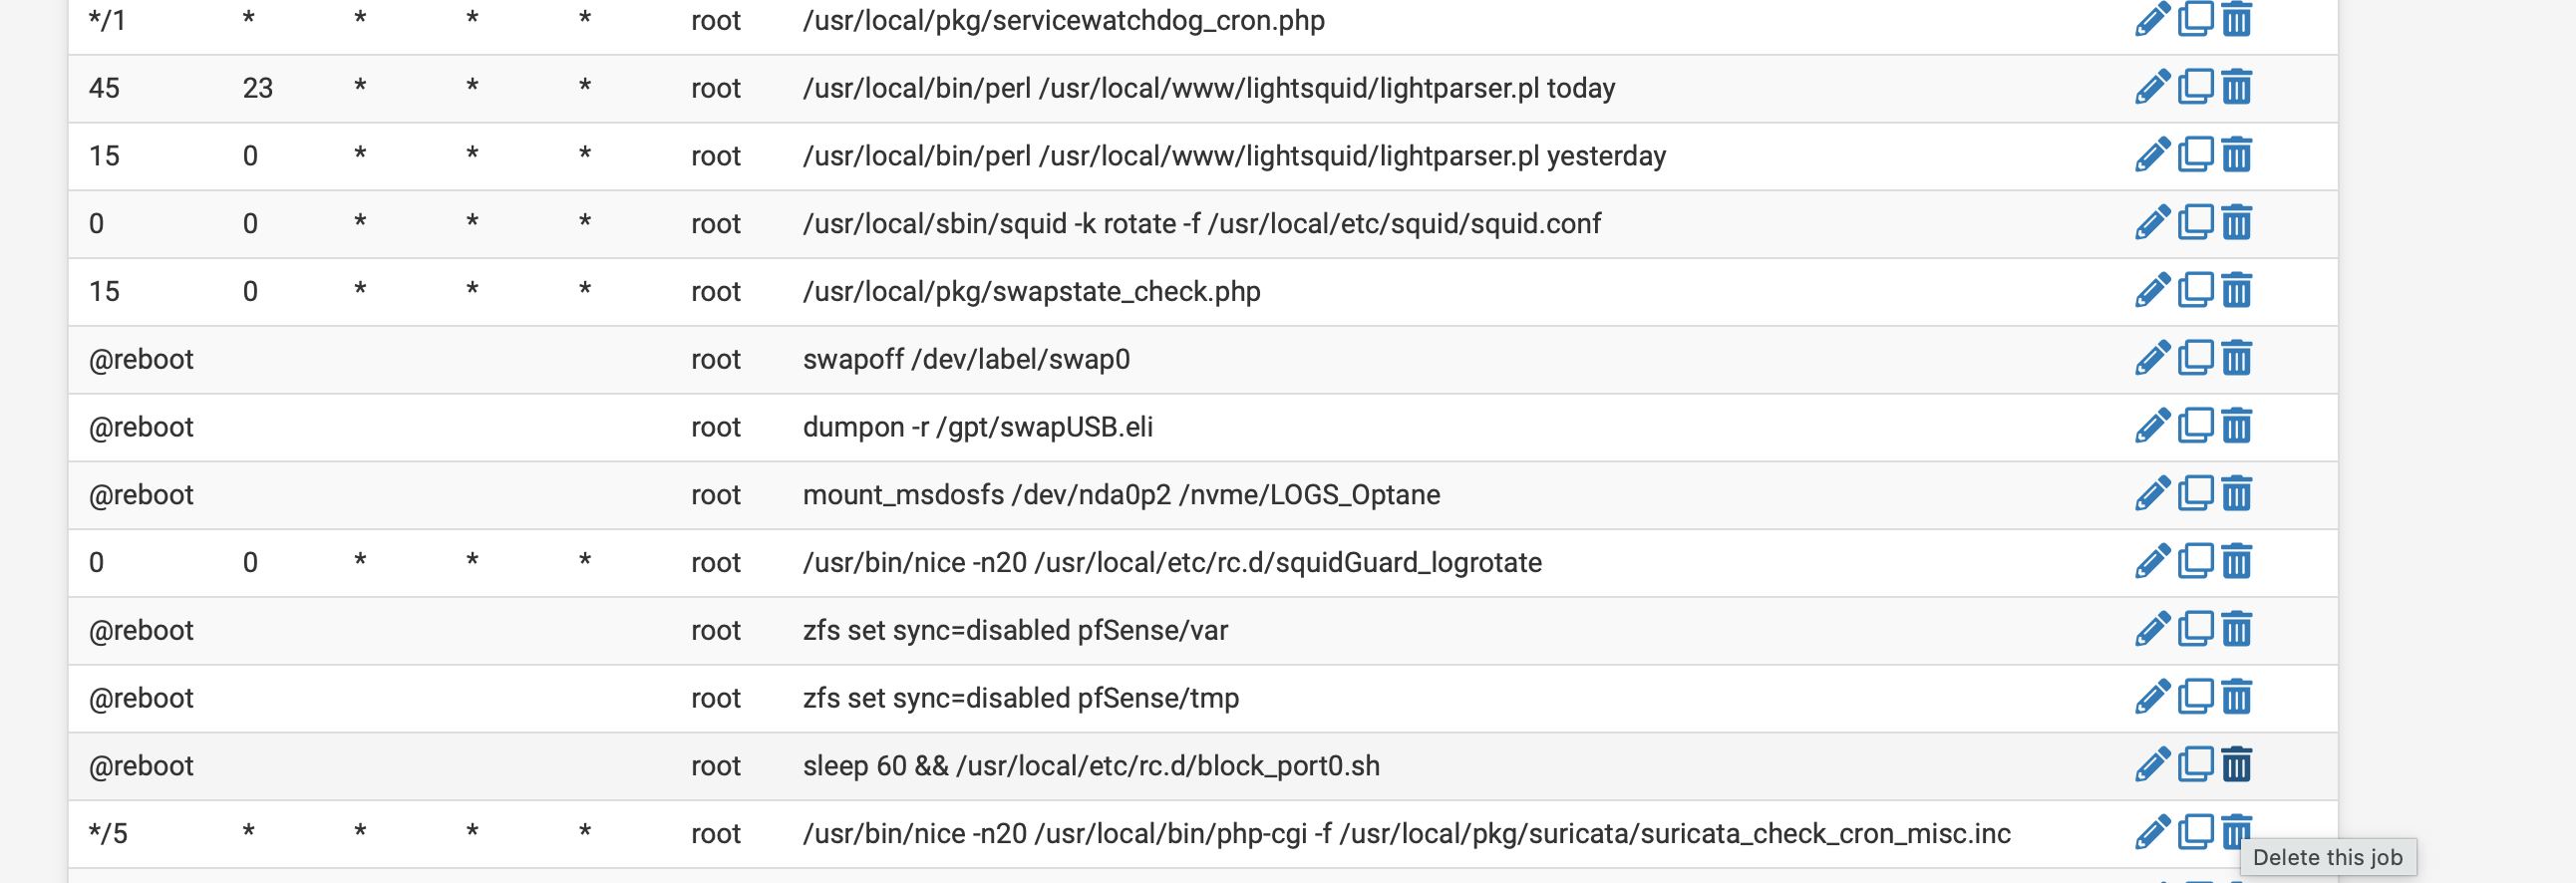Edit the squid -k rotate job

pos(2151,222)
